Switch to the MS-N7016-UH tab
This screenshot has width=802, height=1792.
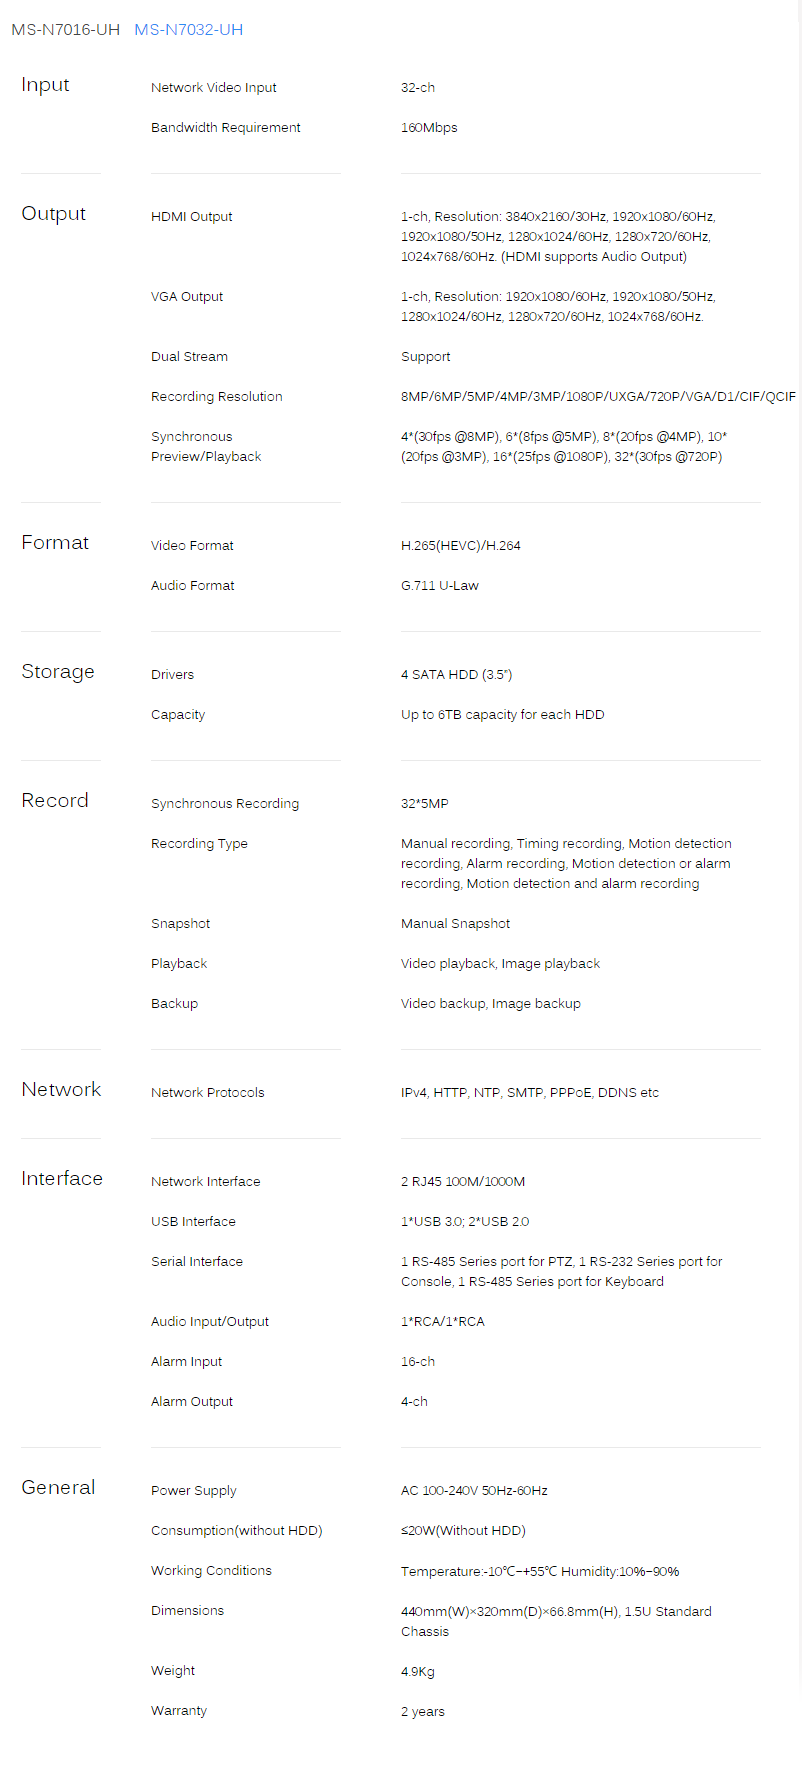point(65,30)
